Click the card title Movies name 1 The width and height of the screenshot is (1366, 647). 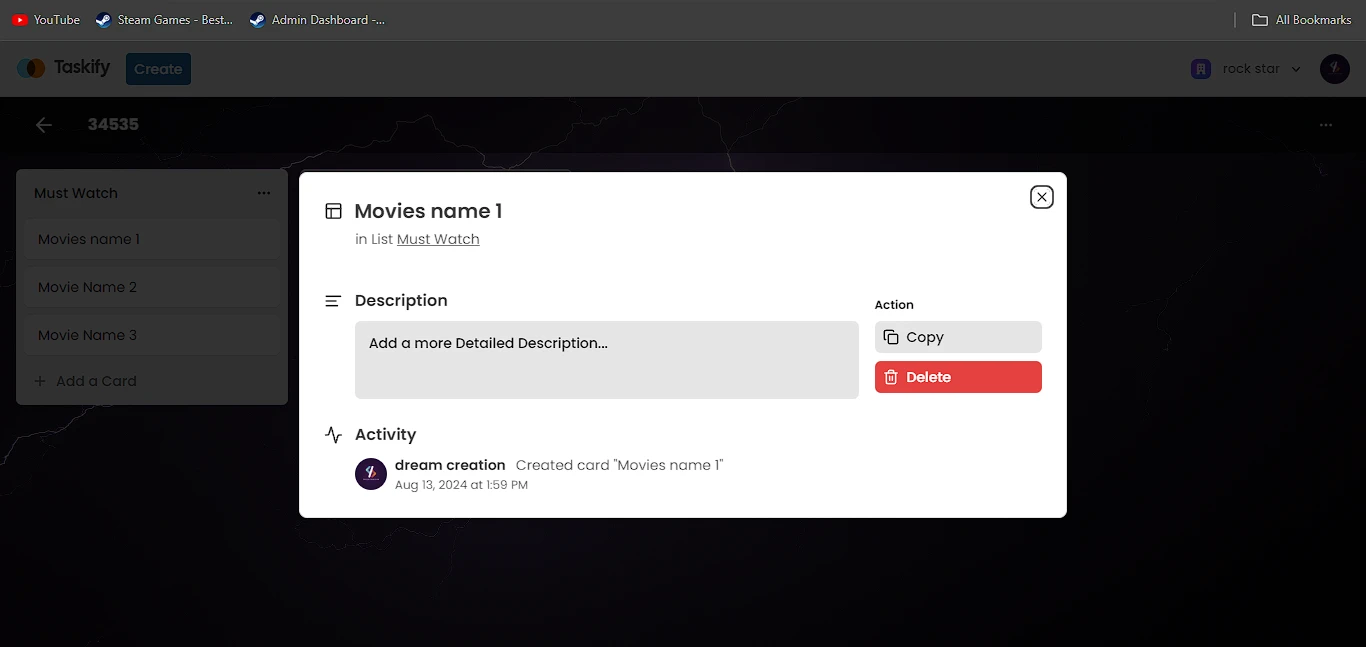point(429,211)
